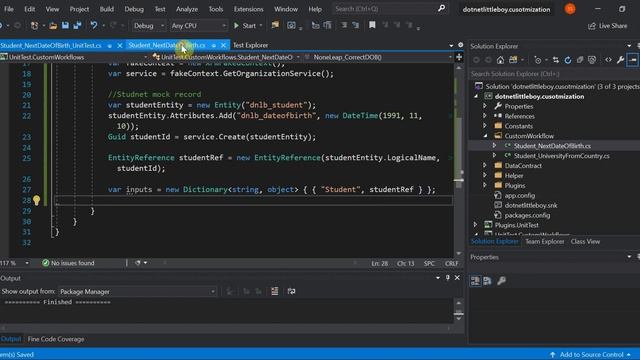
Task: Click the View Code icon in Solution Explorer
Action: [x=609, y=60]
